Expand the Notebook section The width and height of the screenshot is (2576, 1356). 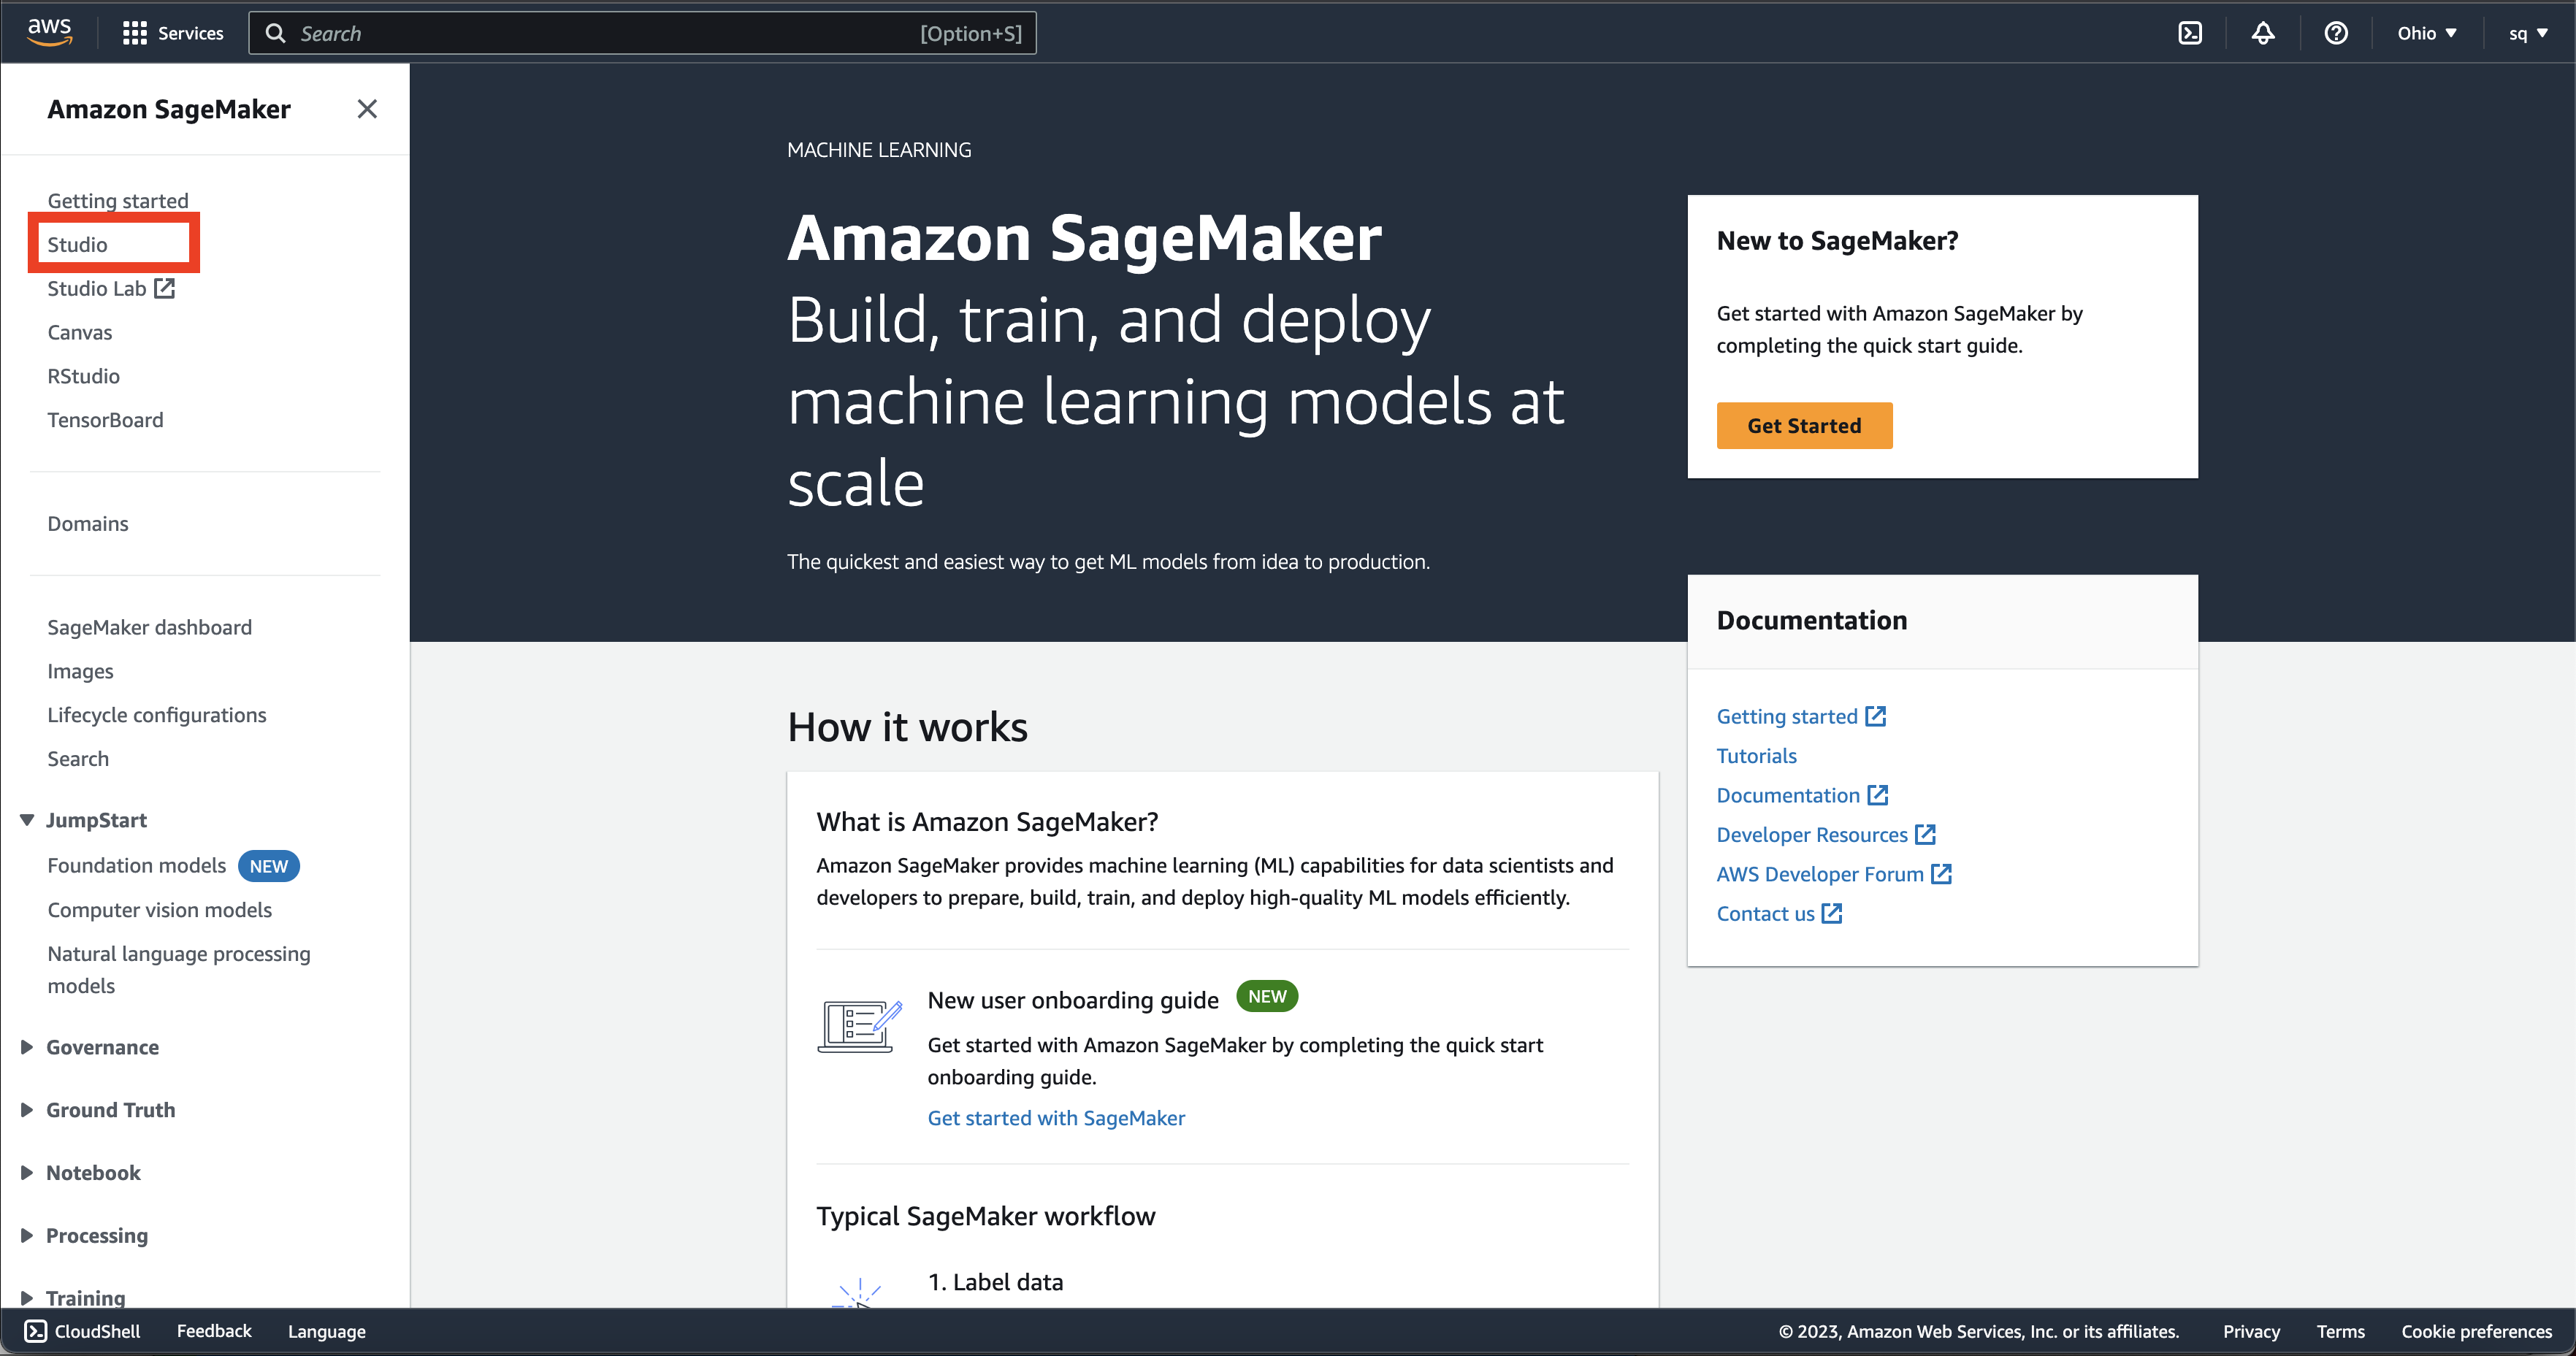pyautogui.click(x=27, y=1172)
